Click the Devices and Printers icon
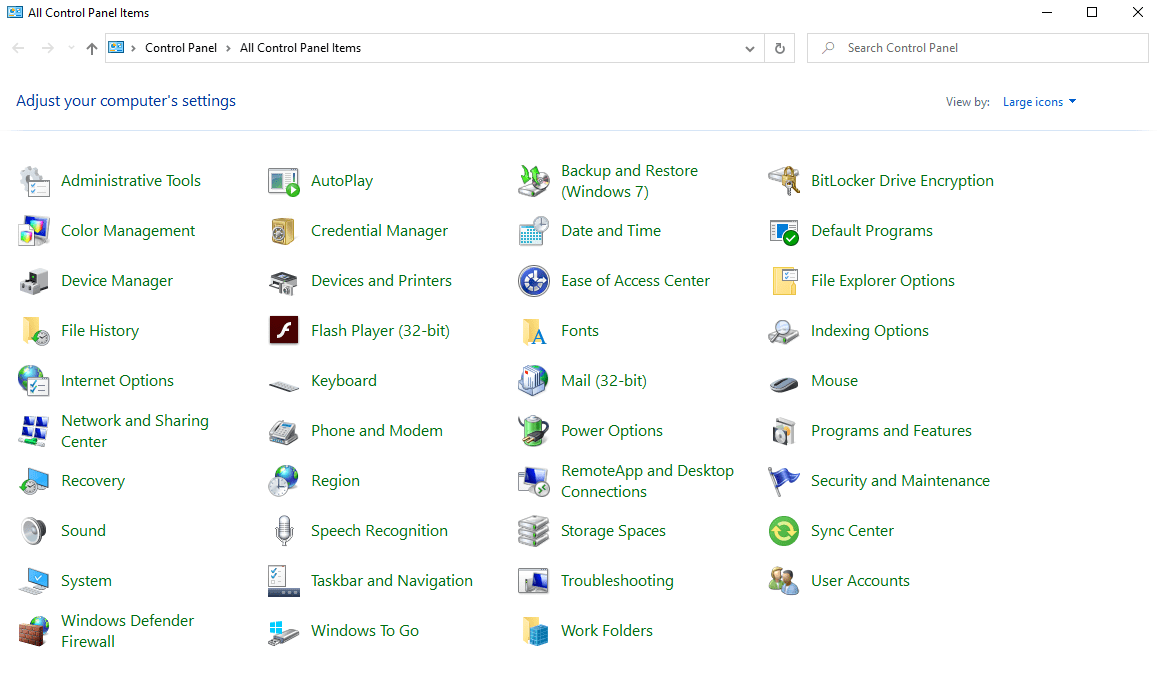The width and height of the screenshot is (1157, 694). pos(283,281)
